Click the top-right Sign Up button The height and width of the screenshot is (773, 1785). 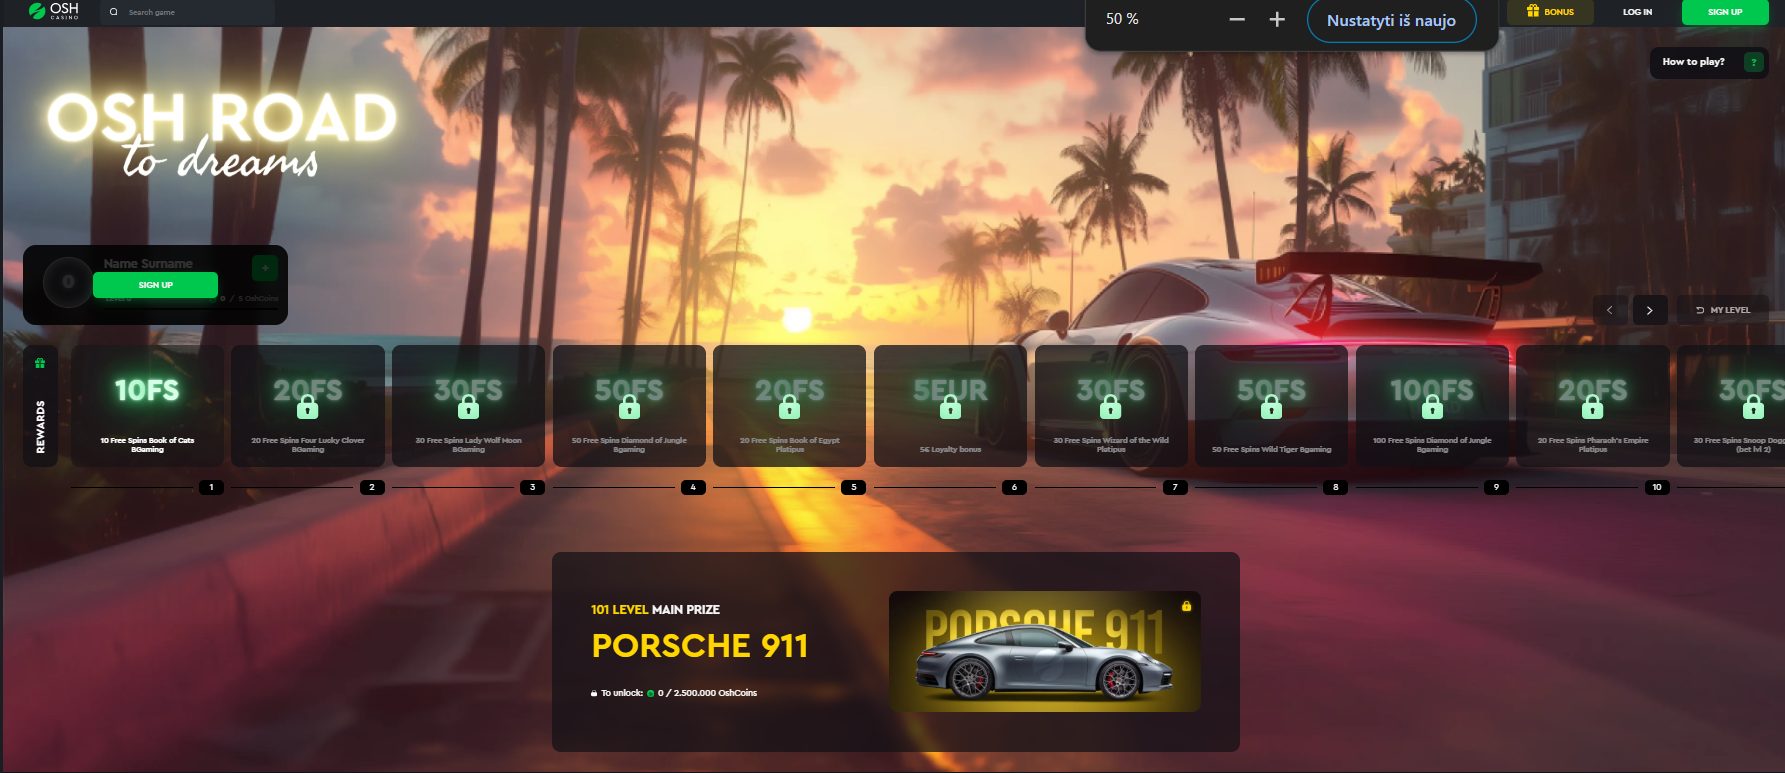tap(1724, 12)
